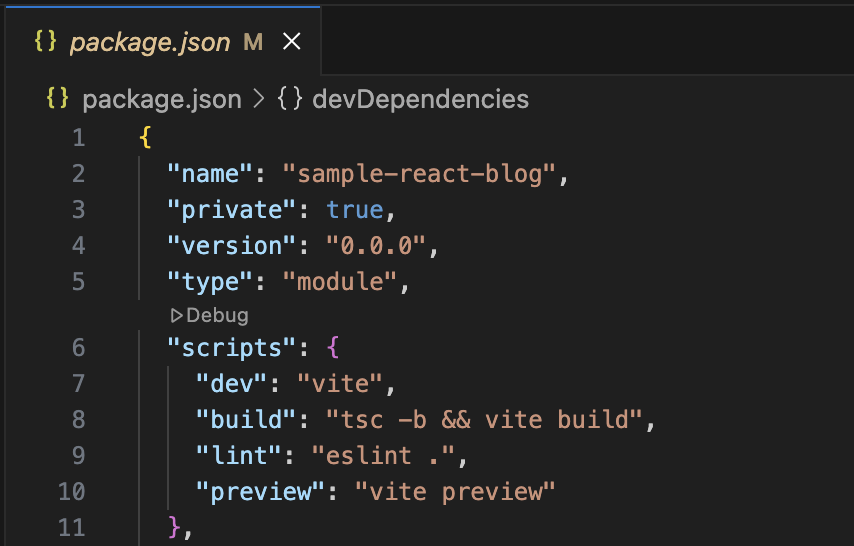Select the package.json tab title
Viewport: 854px width, 546px height.
(150, 41)
